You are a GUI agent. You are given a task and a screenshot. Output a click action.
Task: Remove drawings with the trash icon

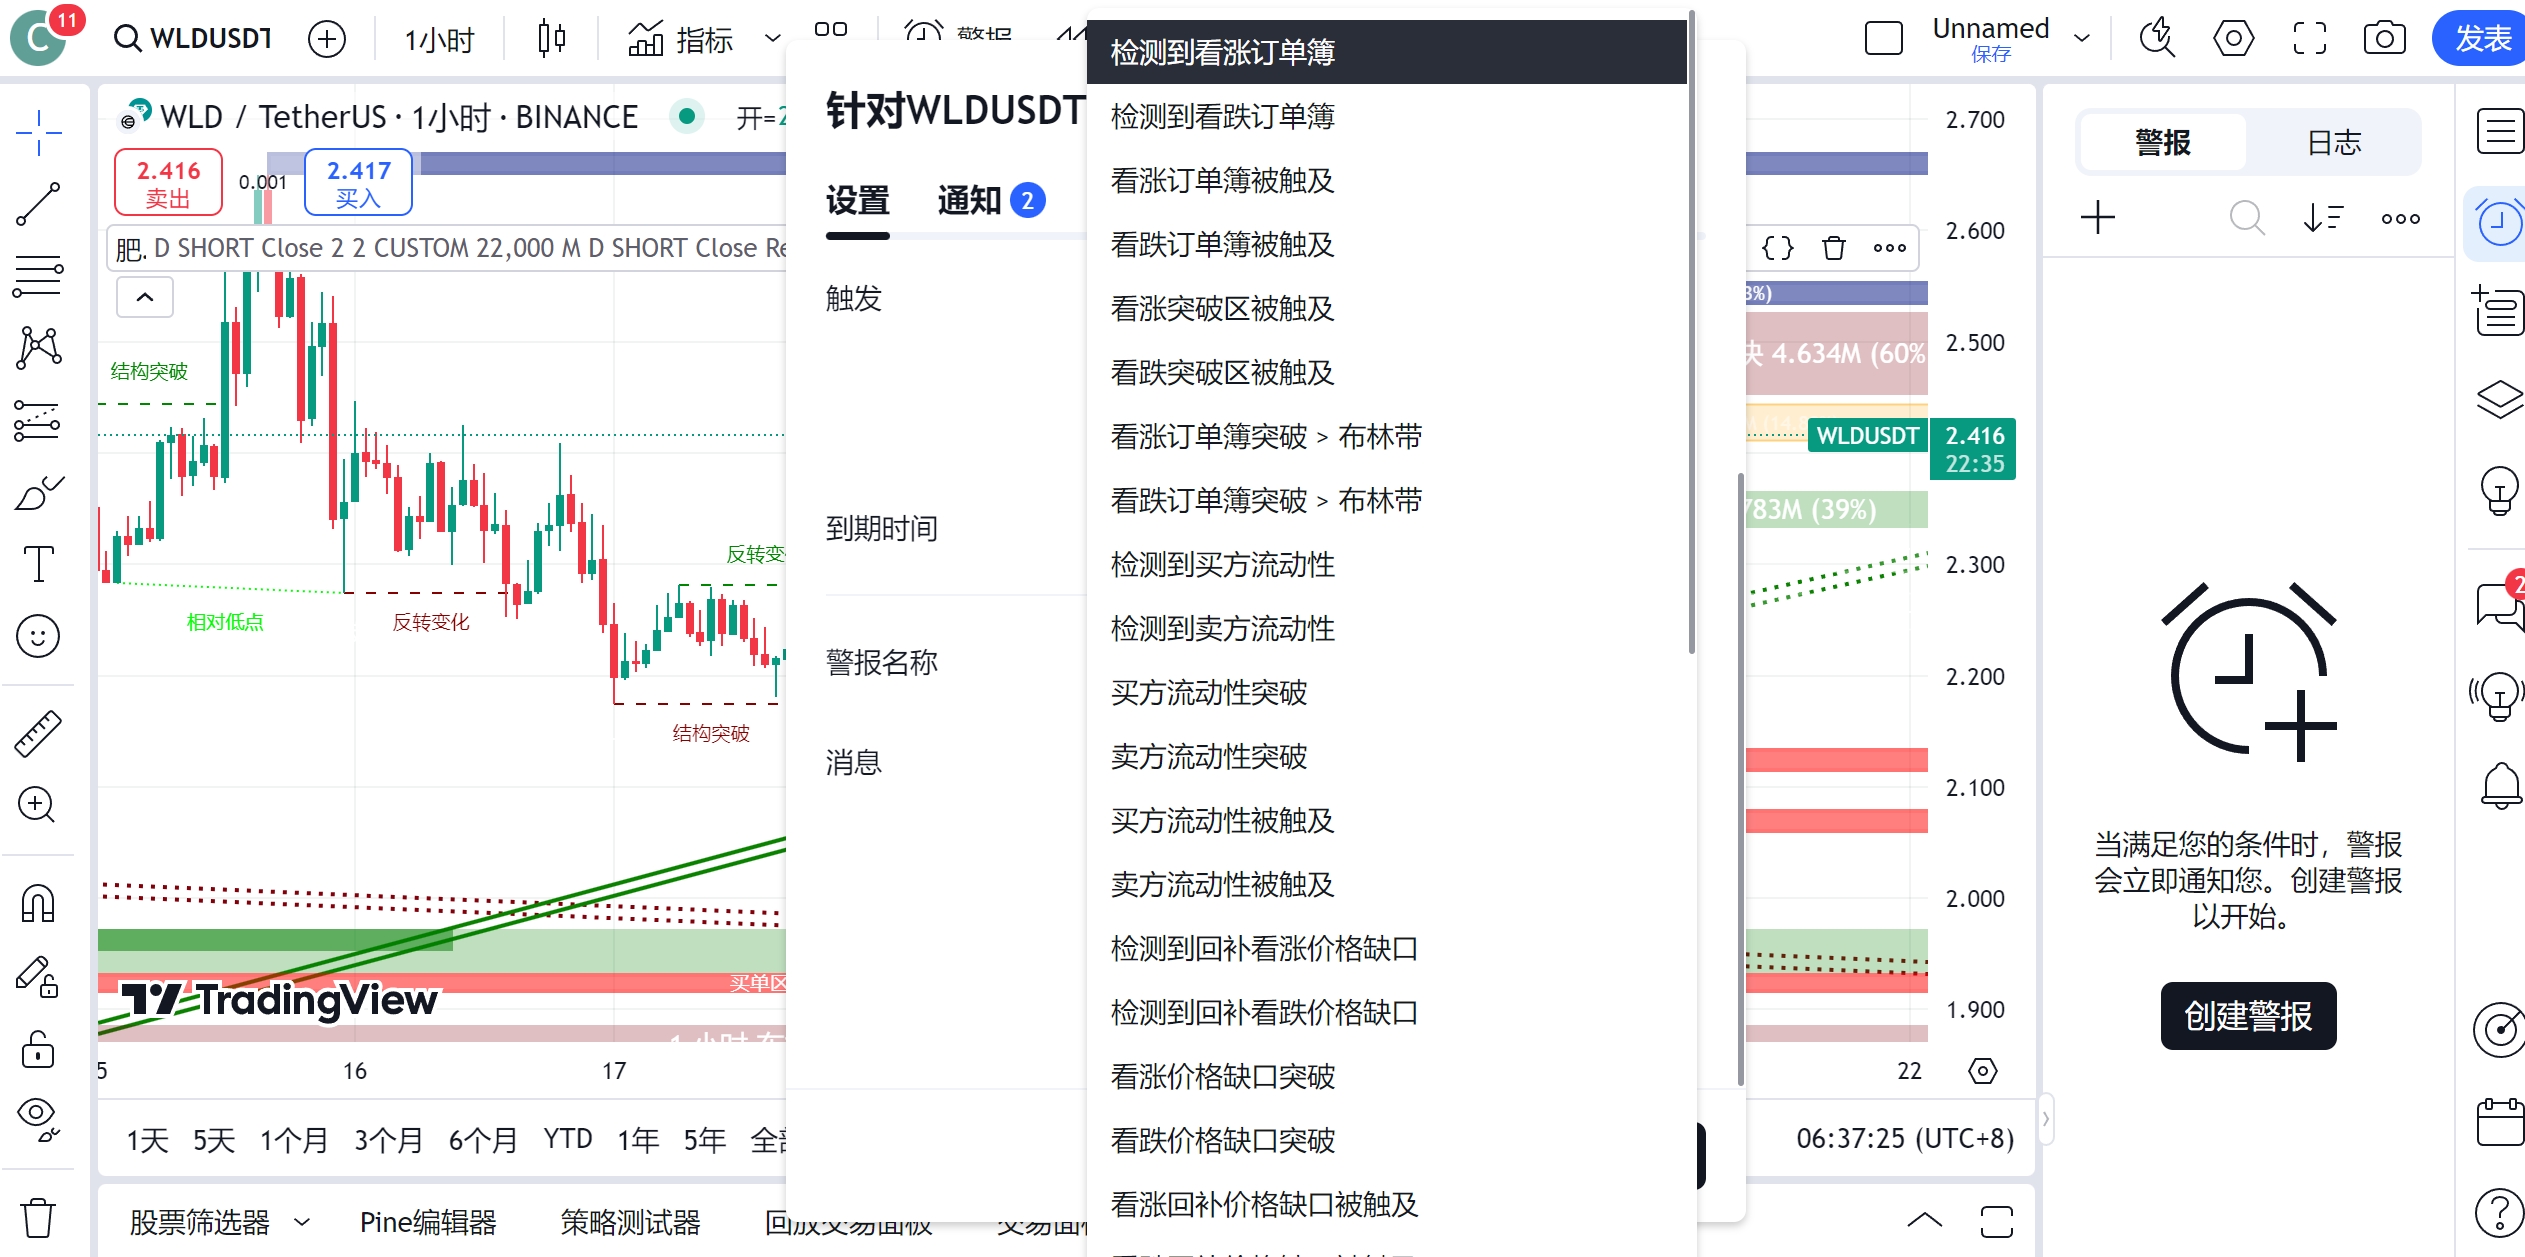coord(39,1217)
